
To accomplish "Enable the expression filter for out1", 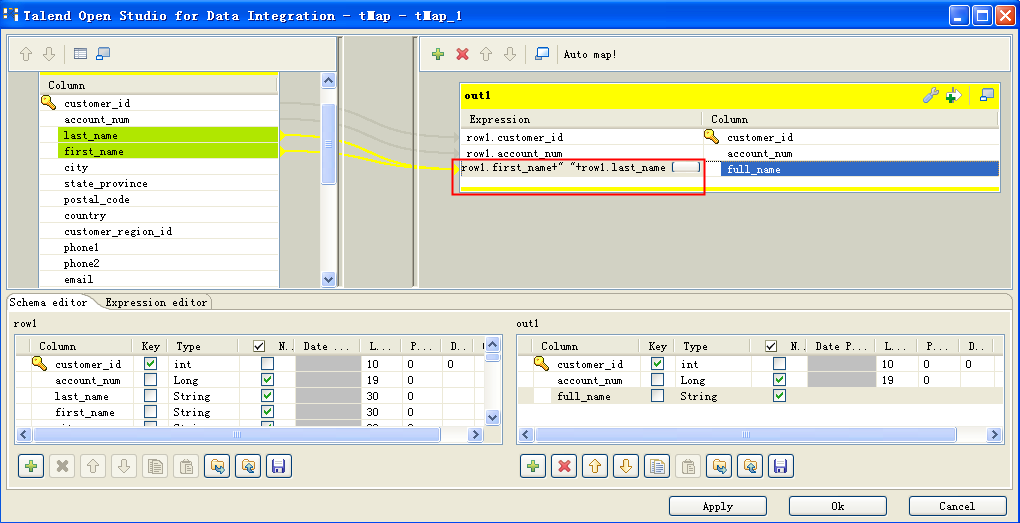I will pyautogui.click(x=953, y=95).
